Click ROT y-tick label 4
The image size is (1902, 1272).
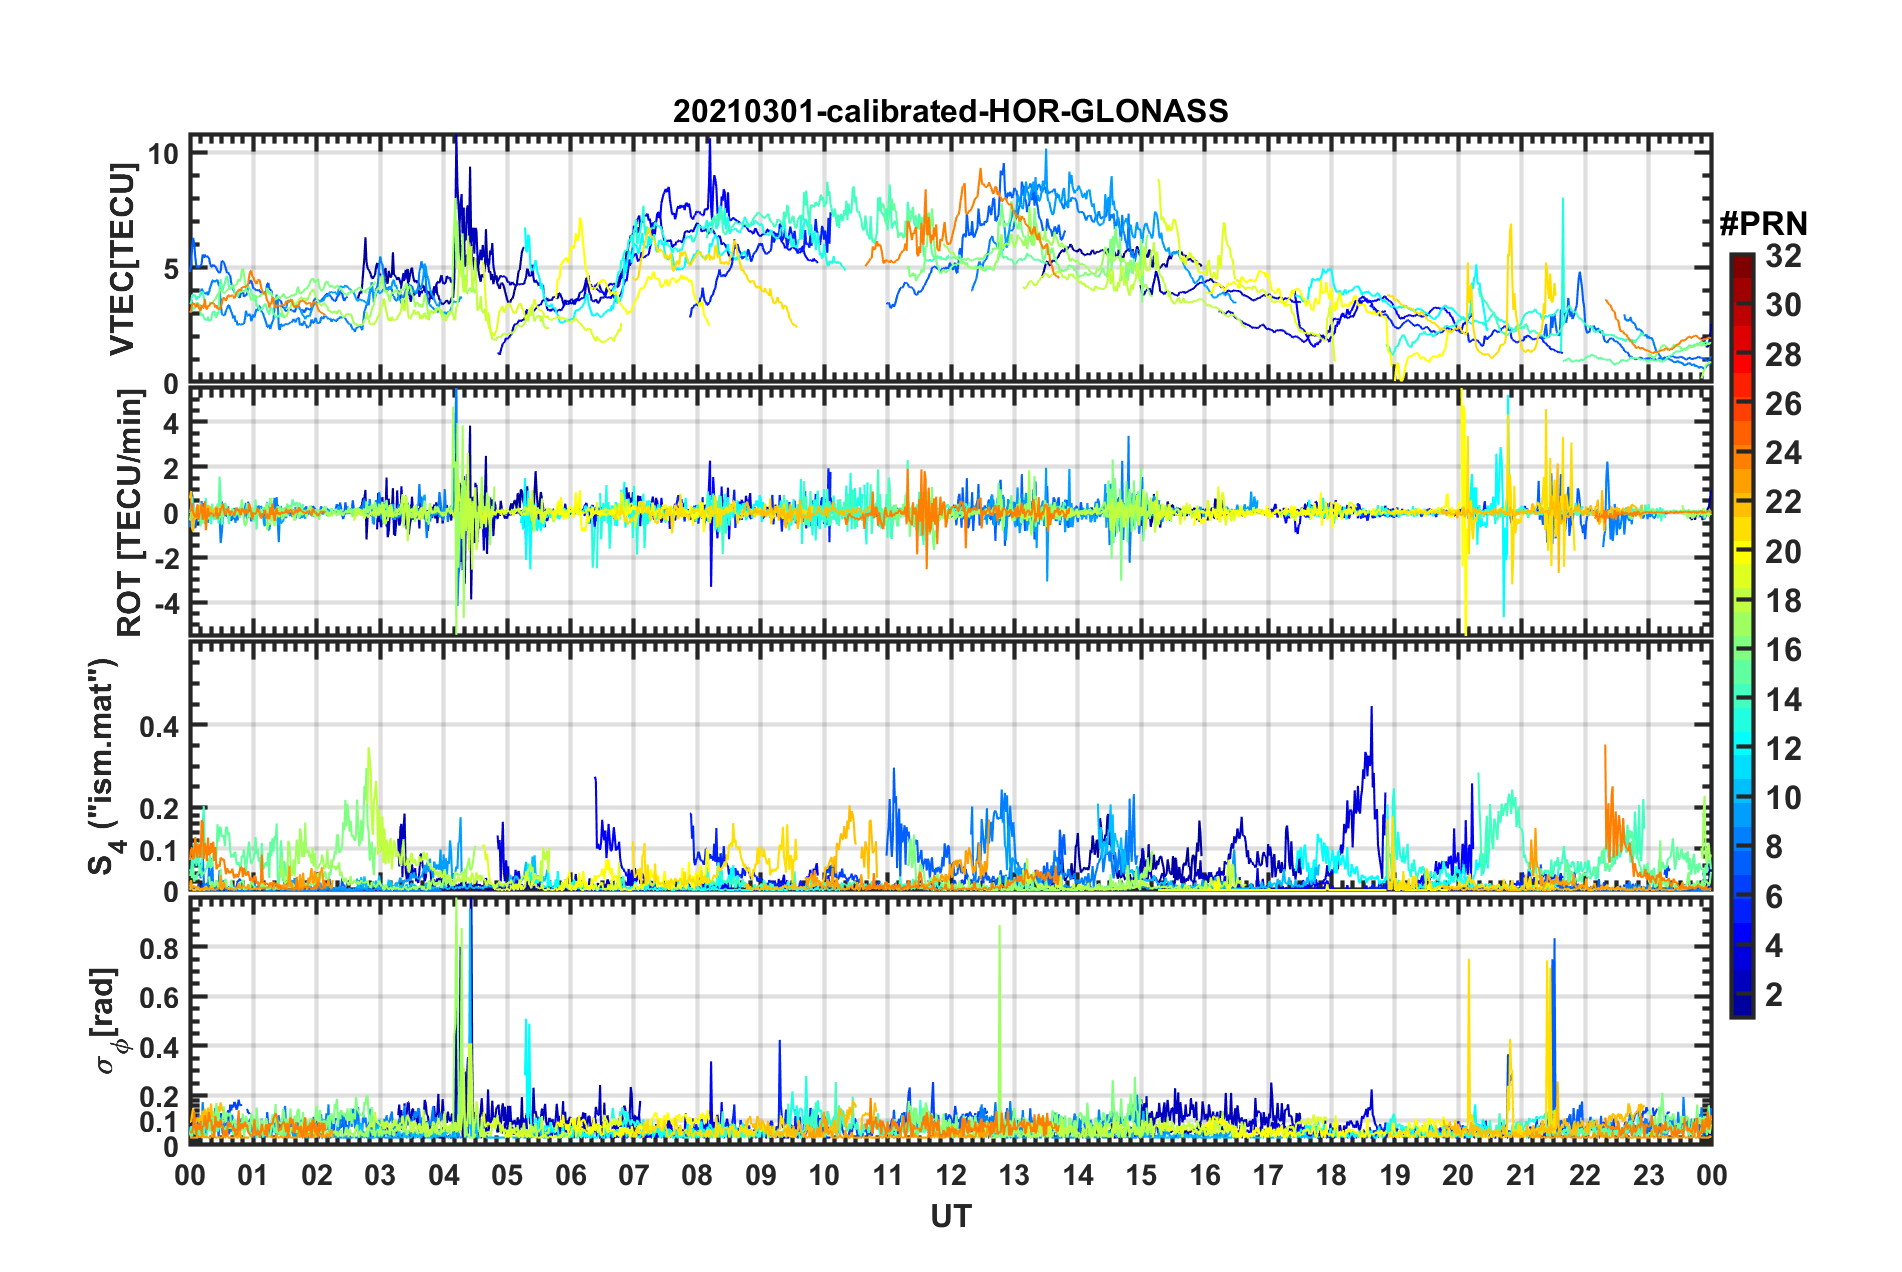pyautogui.click(x=171, y=423)
